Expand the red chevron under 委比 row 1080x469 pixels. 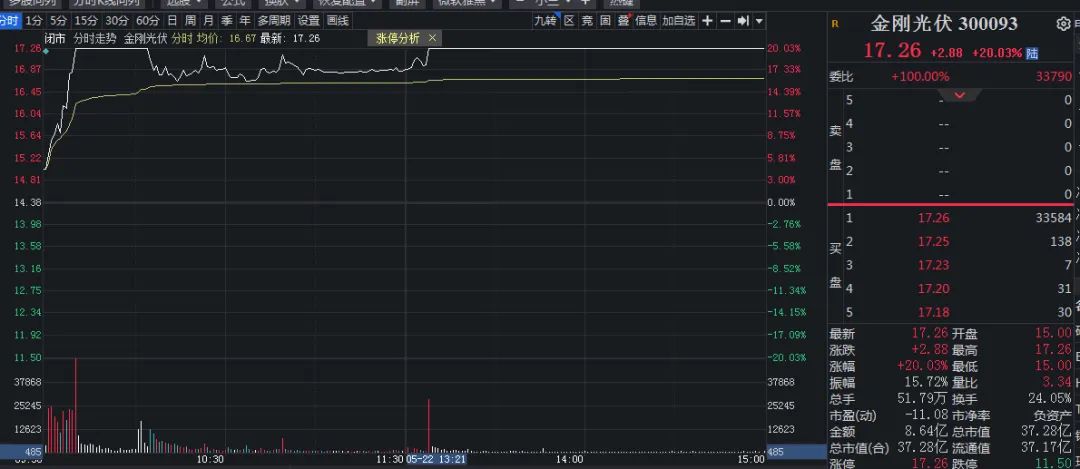(x=960, y=95)
